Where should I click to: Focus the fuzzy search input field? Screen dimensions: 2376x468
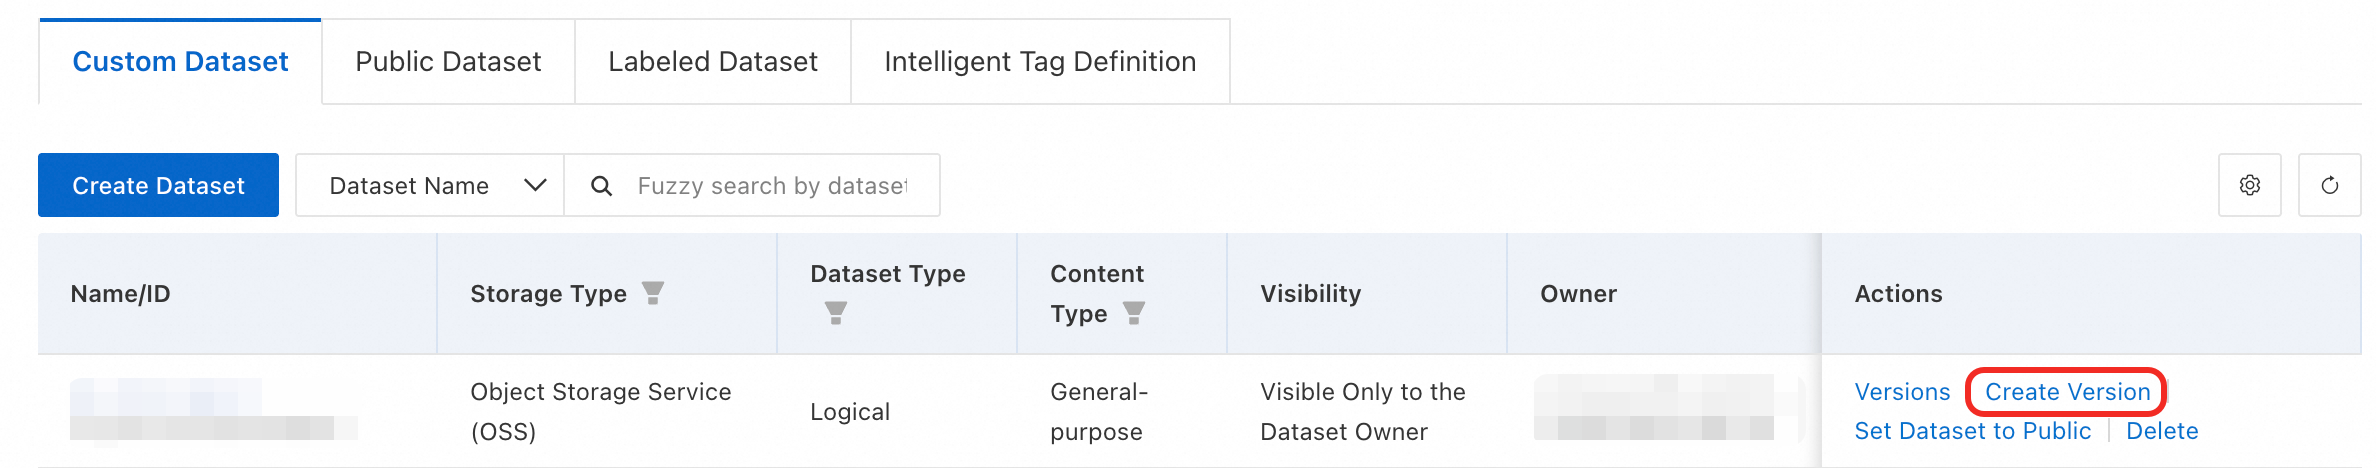point(772,186)
